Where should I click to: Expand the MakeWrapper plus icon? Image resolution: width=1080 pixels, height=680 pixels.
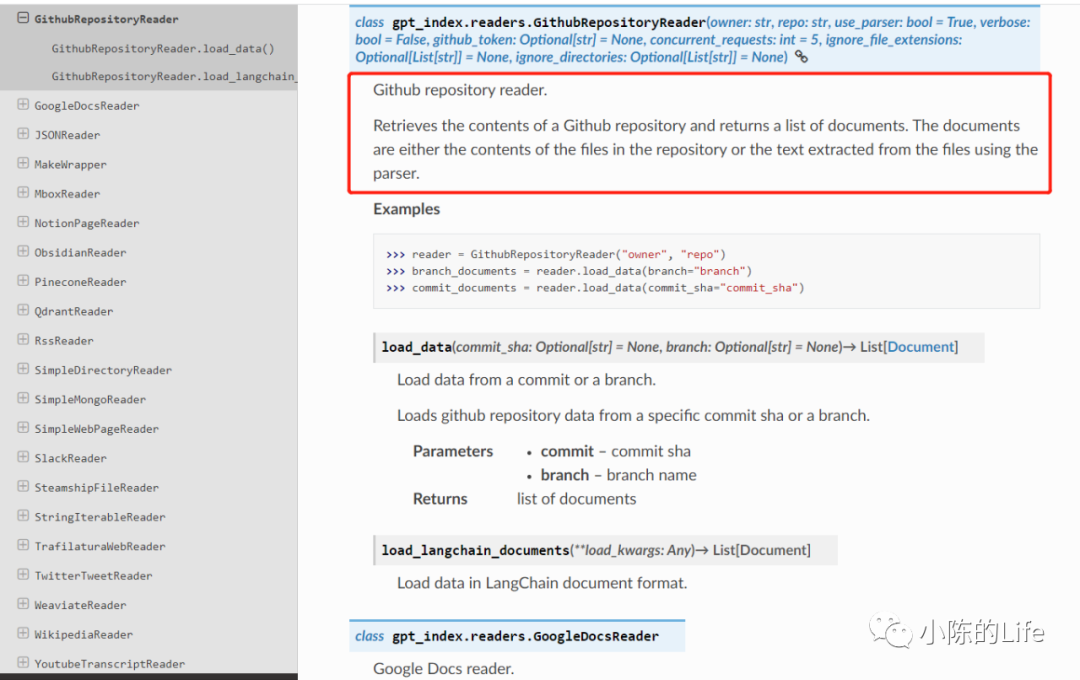(23, 163)
